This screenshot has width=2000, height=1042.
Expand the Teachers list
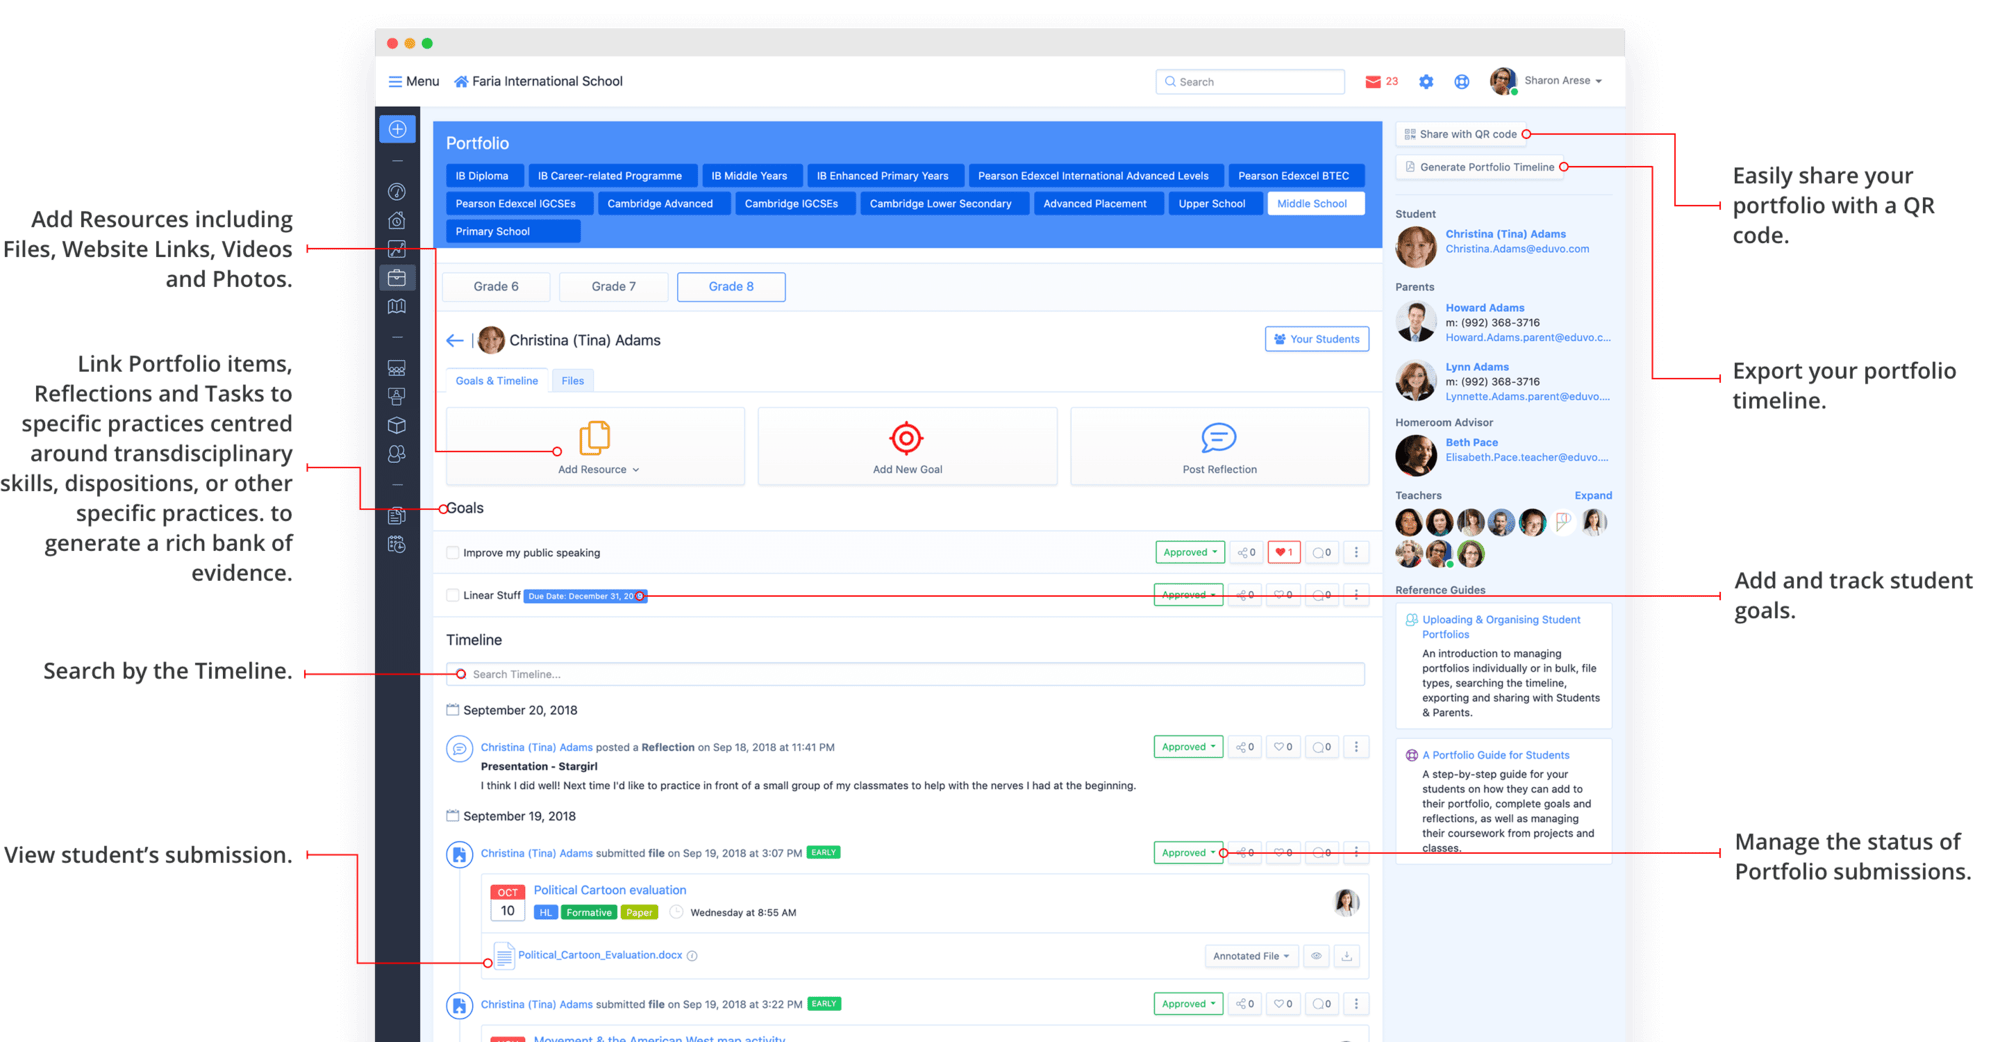(x=1593, y=496)
